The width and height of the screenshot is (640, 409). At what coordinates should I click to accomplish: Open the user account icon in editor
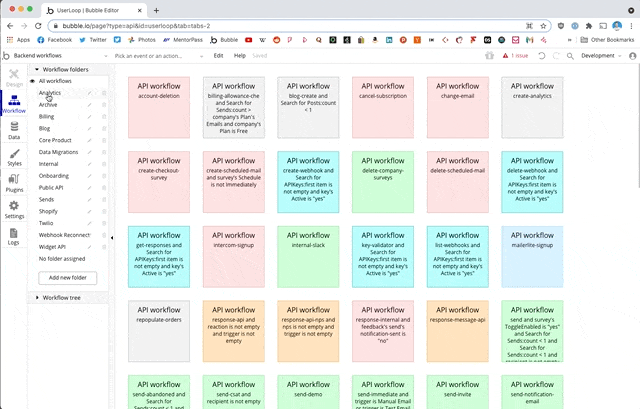(x=632, y=56)
